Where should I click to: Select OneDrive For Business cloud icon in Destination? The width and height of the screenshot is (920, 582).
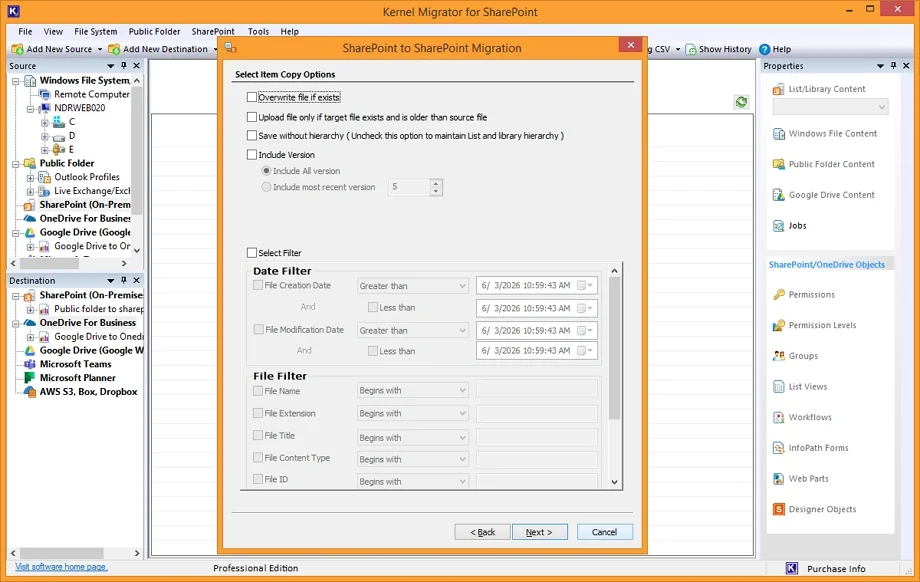point(29,323)
